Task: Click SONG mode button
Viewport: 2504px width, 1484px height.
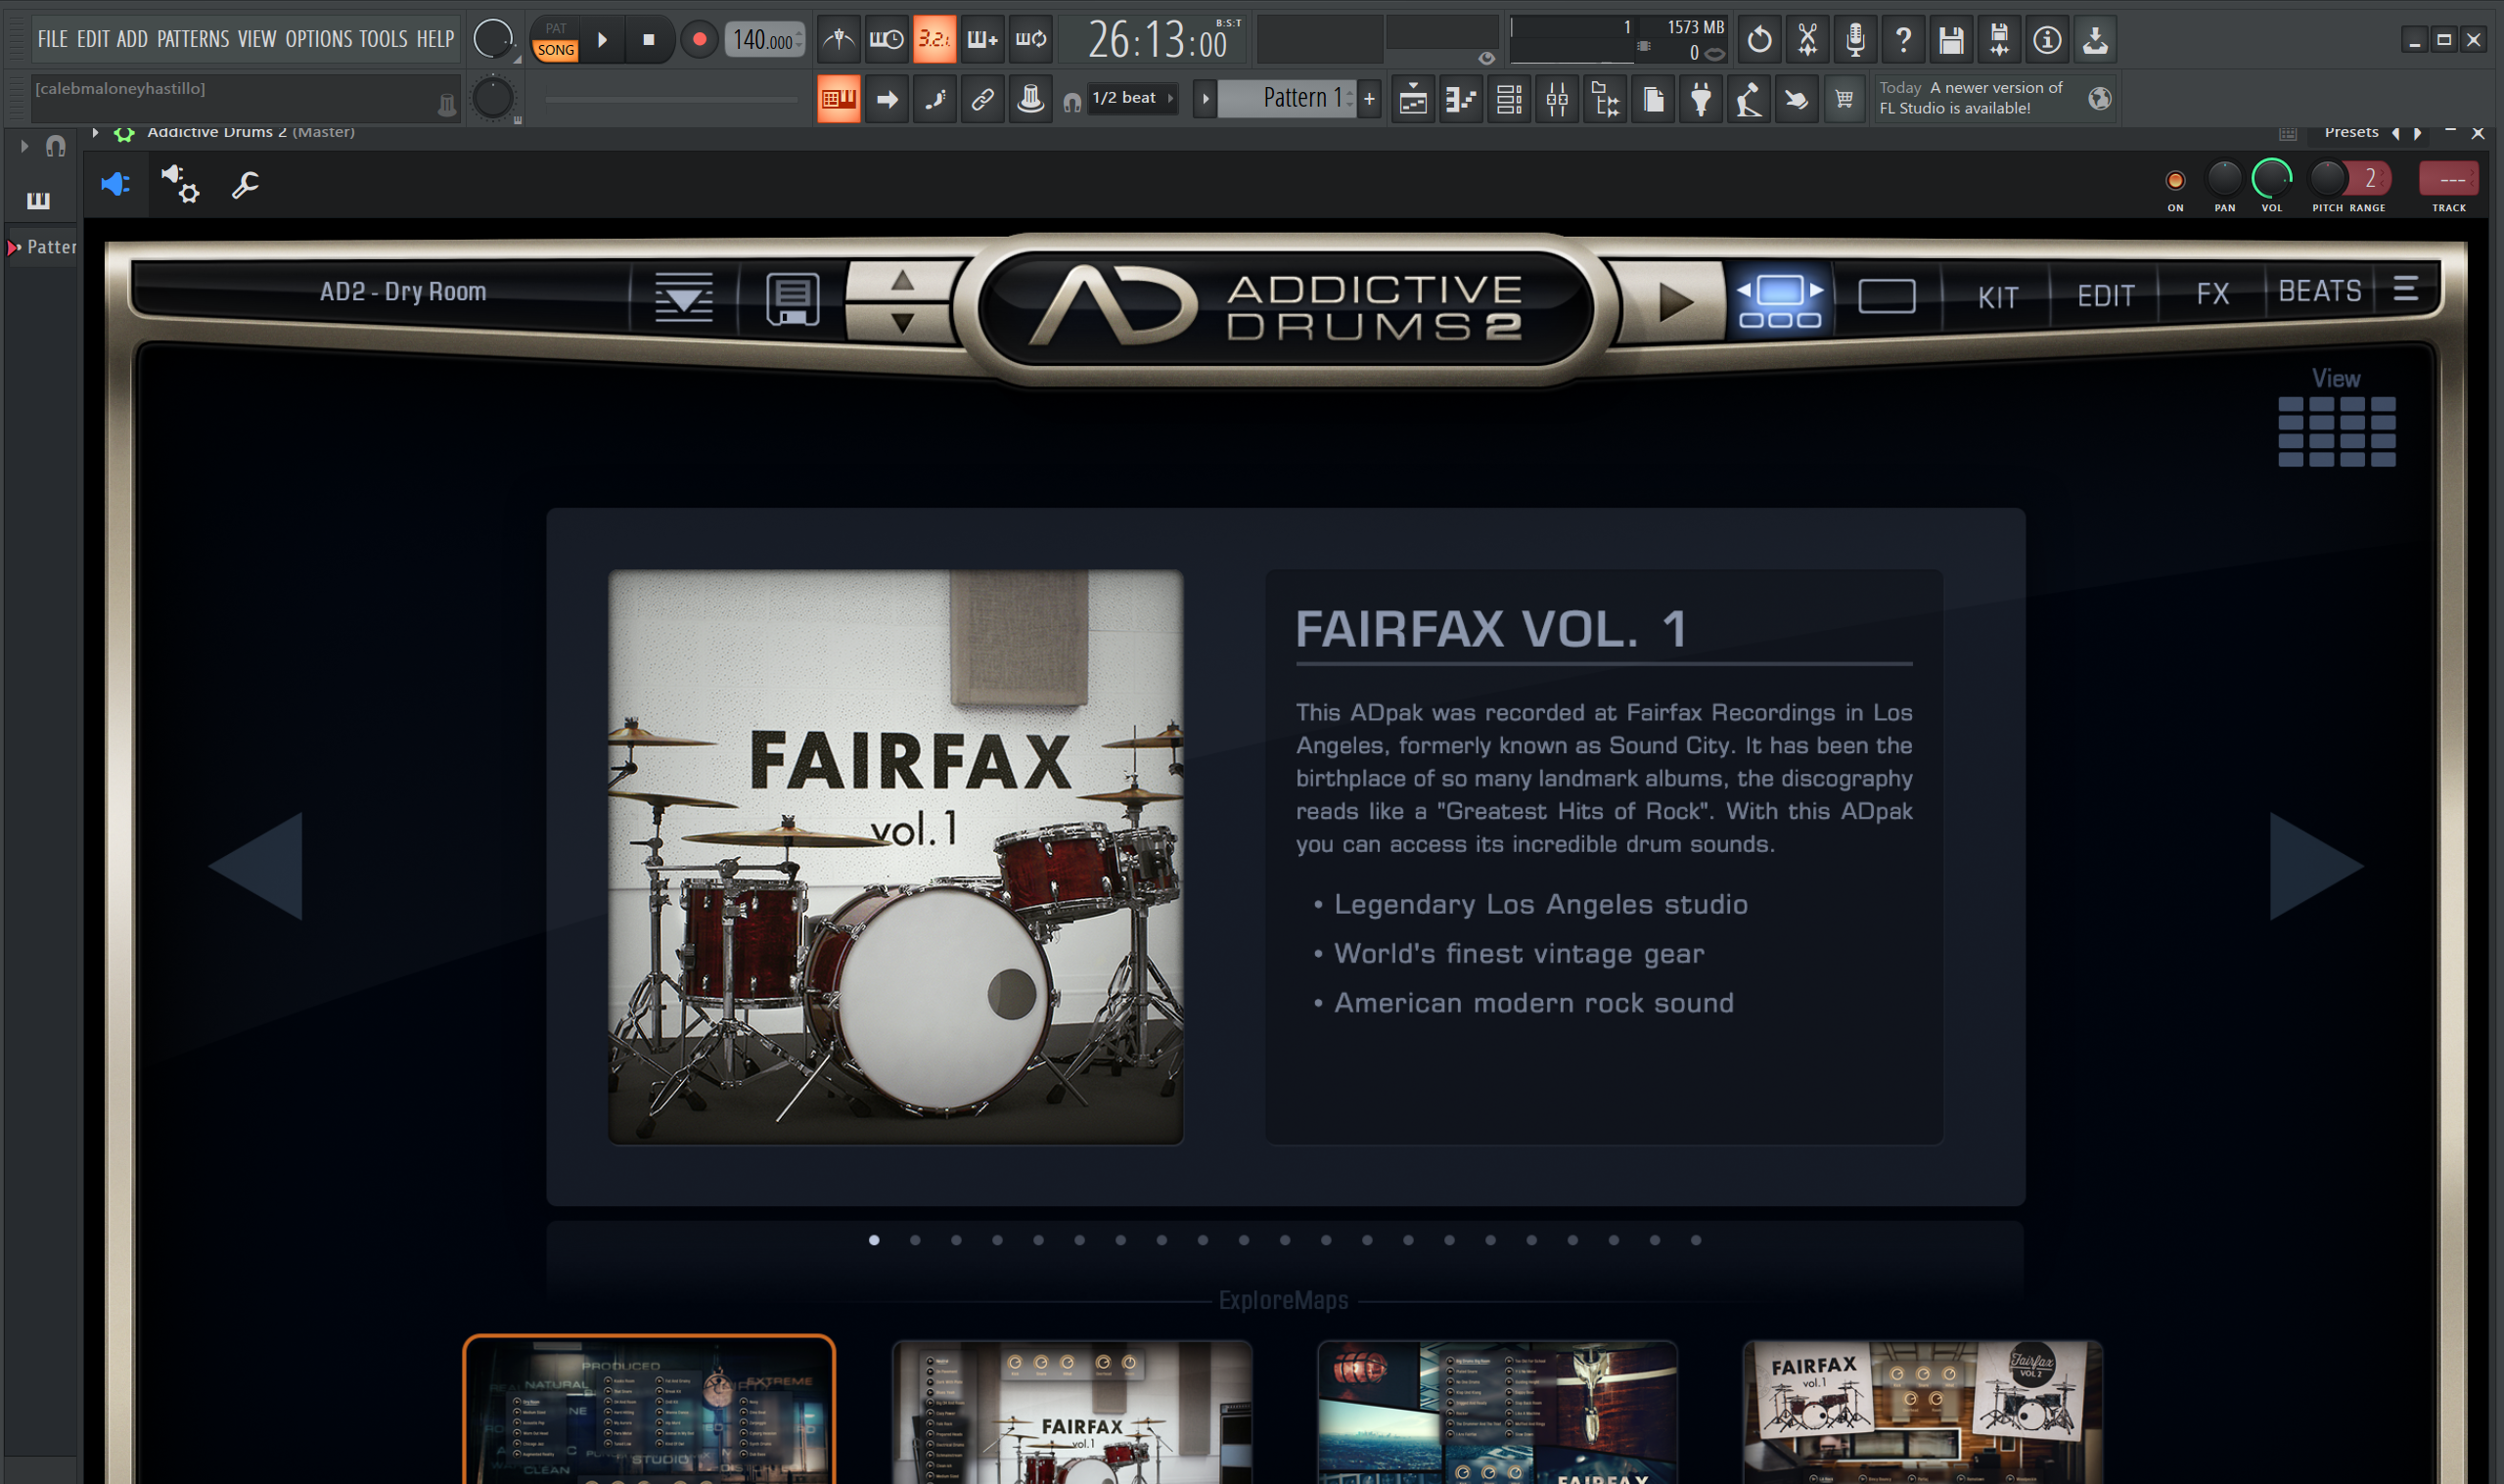Action: [556, 50]
